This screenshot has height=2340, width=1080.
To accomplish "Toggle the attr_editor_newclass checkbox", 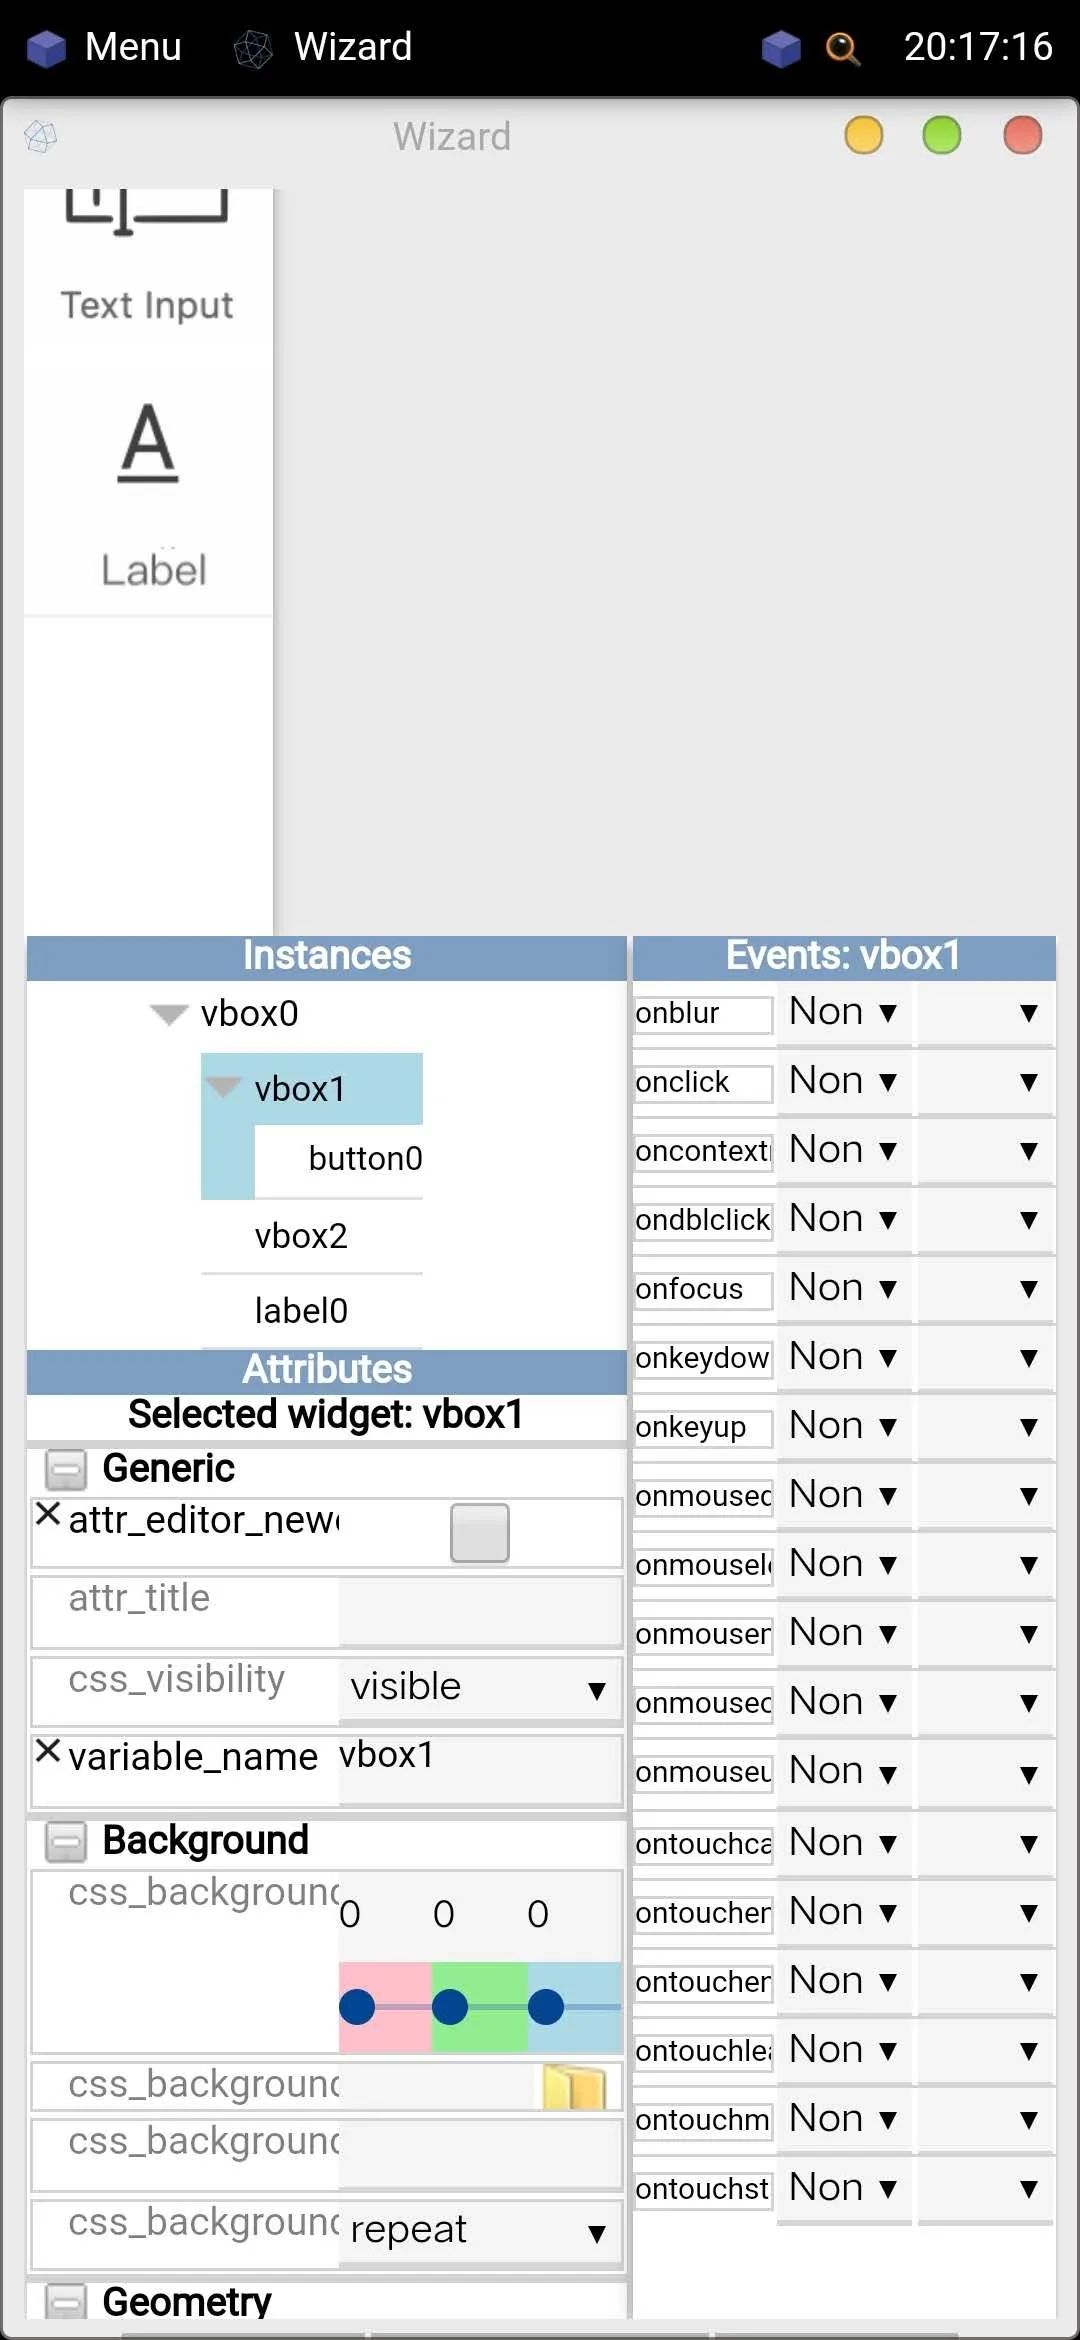I will [x=479, y=1532].
